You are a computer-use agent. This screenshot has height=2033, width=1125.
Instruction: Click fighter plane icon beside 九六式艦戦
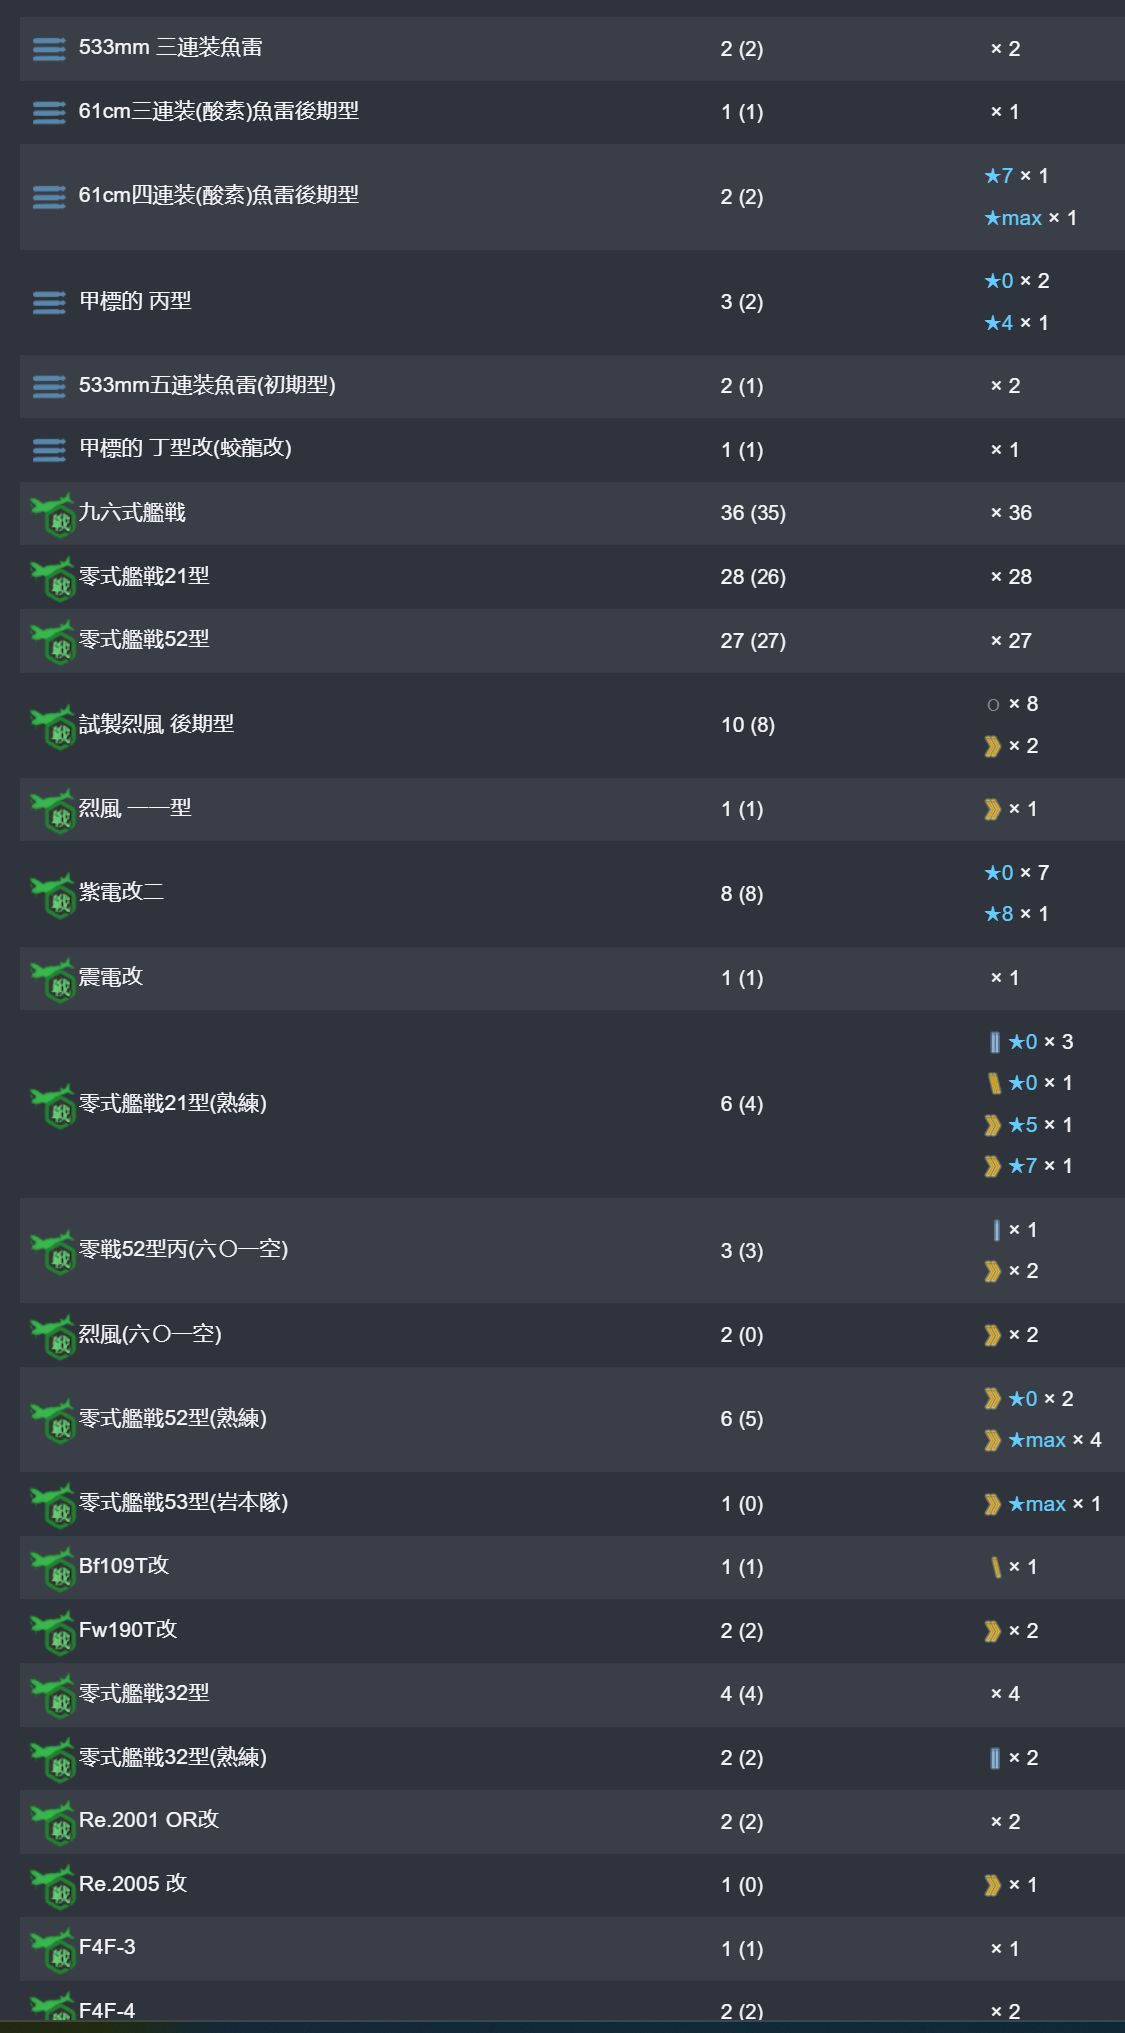53,514
